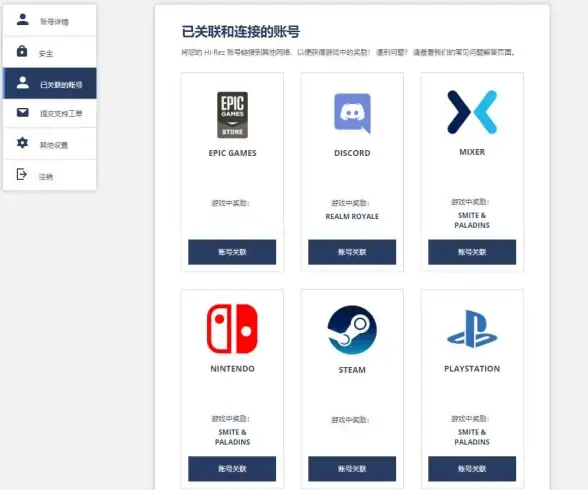Link account under Nintendo card
Image resolution: width=588 pixels, height=490 pixels.
(x=232, y=469)
